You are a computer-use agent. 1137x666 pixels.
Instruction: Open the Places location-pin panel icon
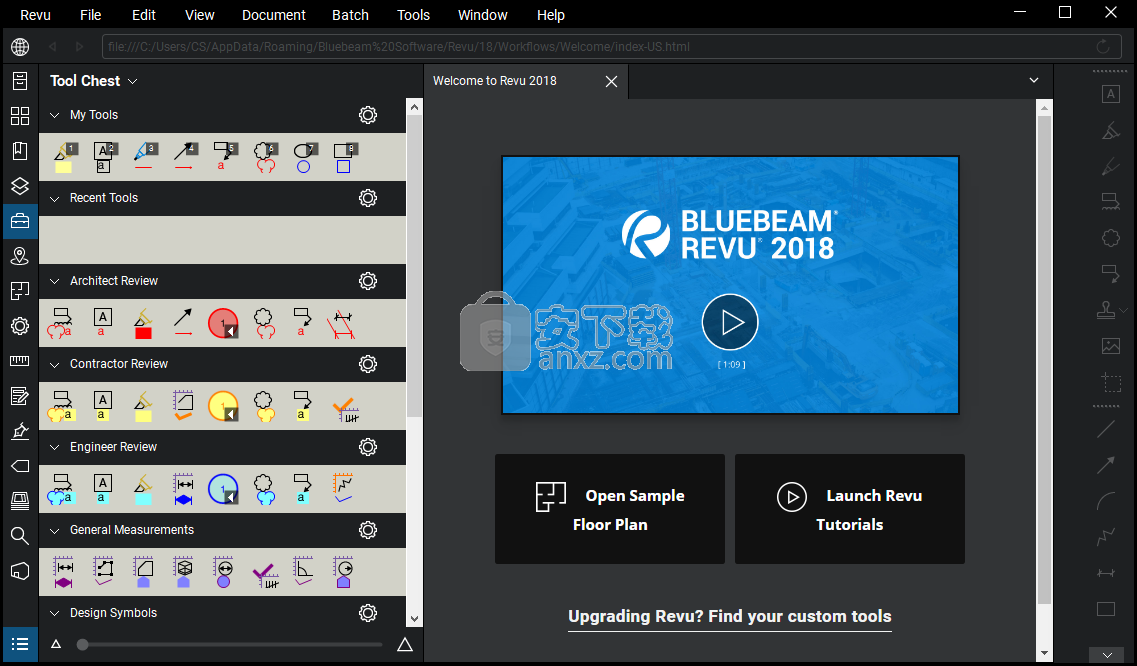(20, 256)
